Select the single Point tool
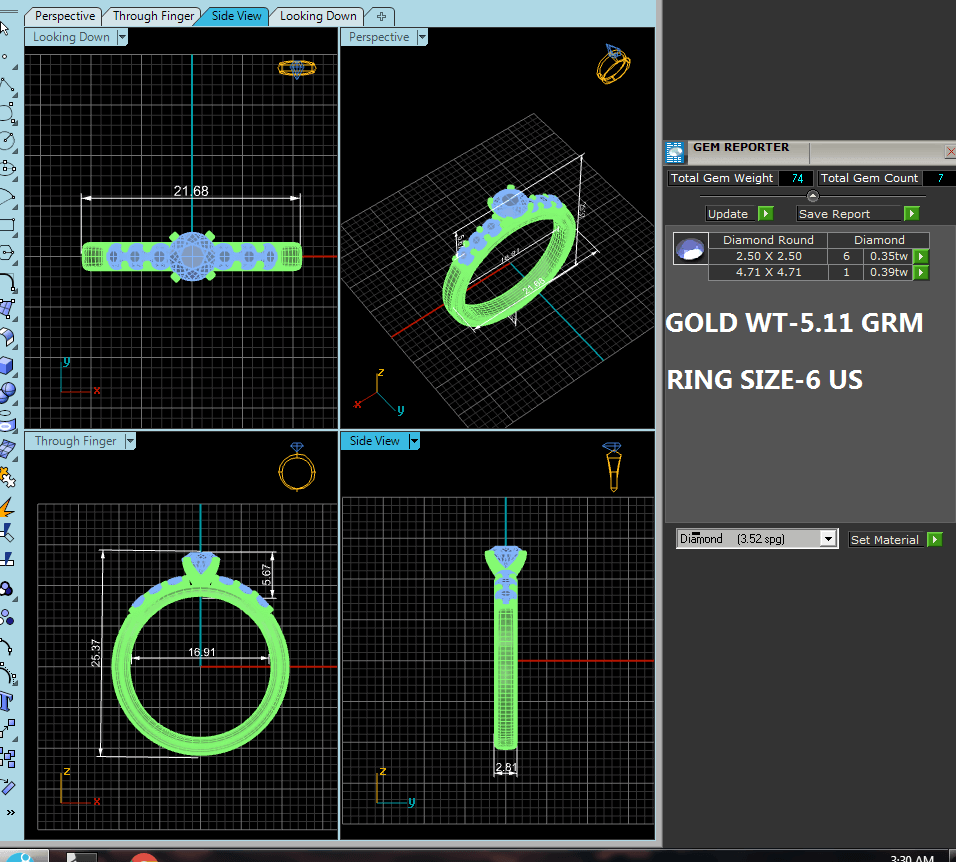The height and width of the screenshot is (862, 956). [5, 57]
